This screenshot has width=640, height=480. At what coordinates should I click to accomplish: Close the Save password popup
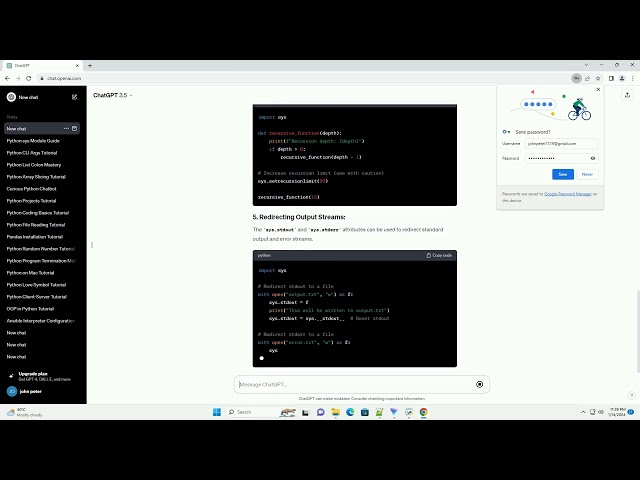pyautogui.click(x=598, y=89)
